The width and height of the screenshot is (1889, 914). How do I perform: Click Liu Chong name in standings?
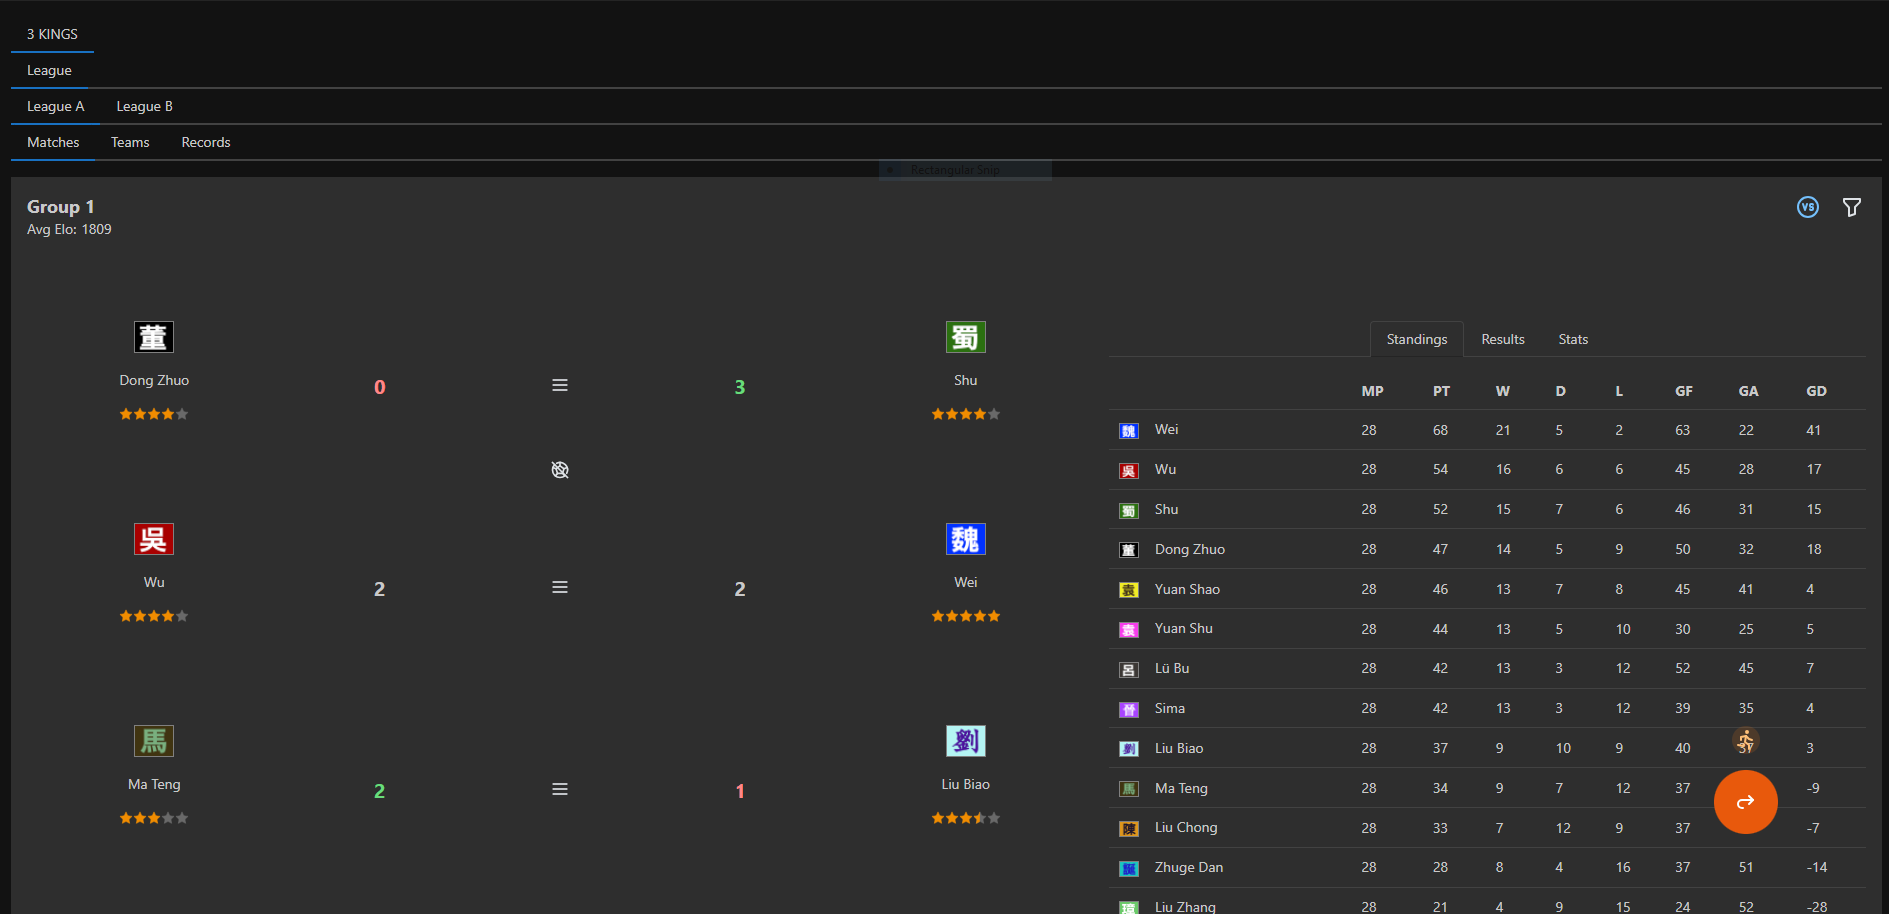tap(1186, 827)
